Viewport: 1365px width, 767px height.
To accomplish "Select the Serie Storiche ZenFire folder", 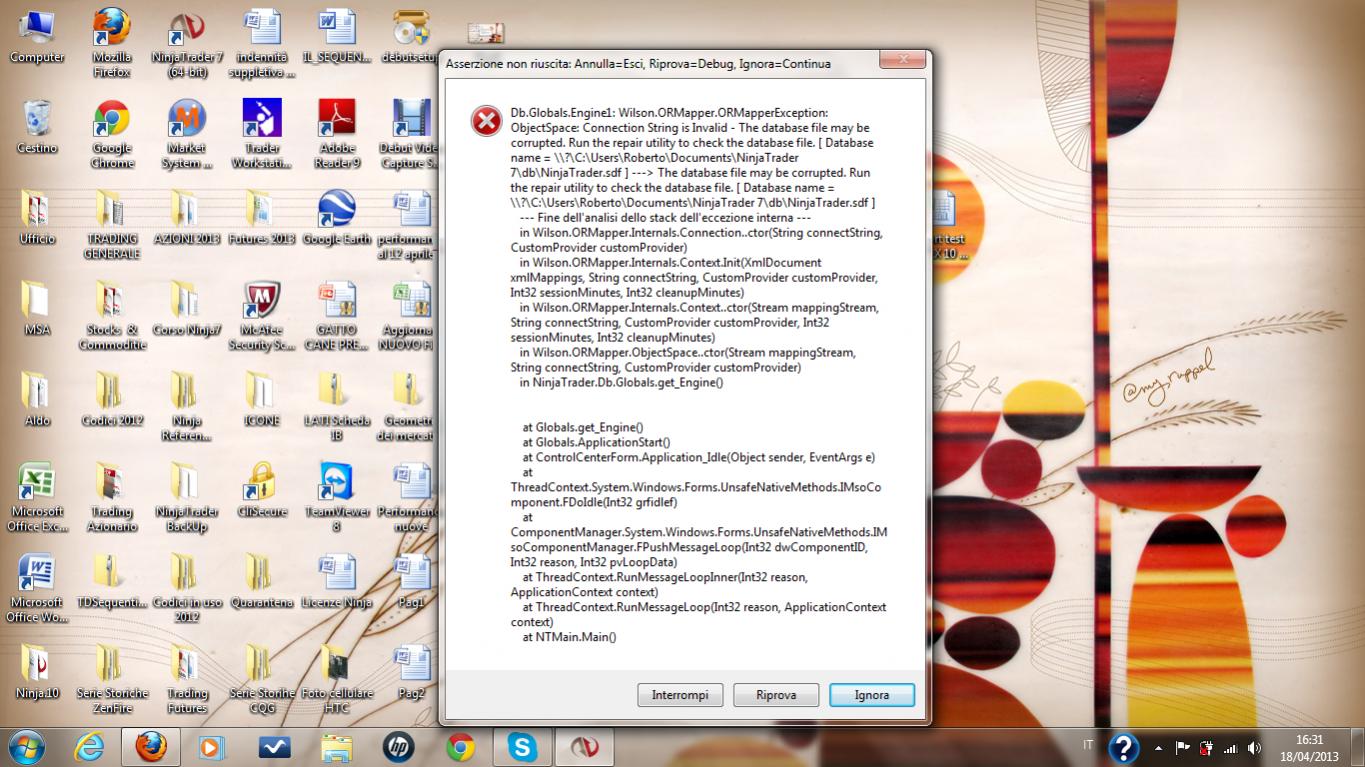I will click(112, 679).
